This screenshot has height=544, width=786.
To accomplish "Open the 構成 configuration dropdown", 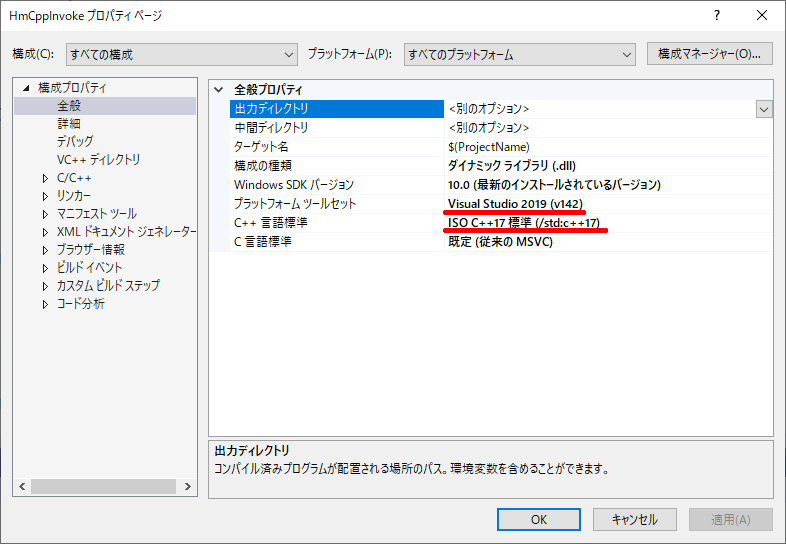I will point(181,54).
